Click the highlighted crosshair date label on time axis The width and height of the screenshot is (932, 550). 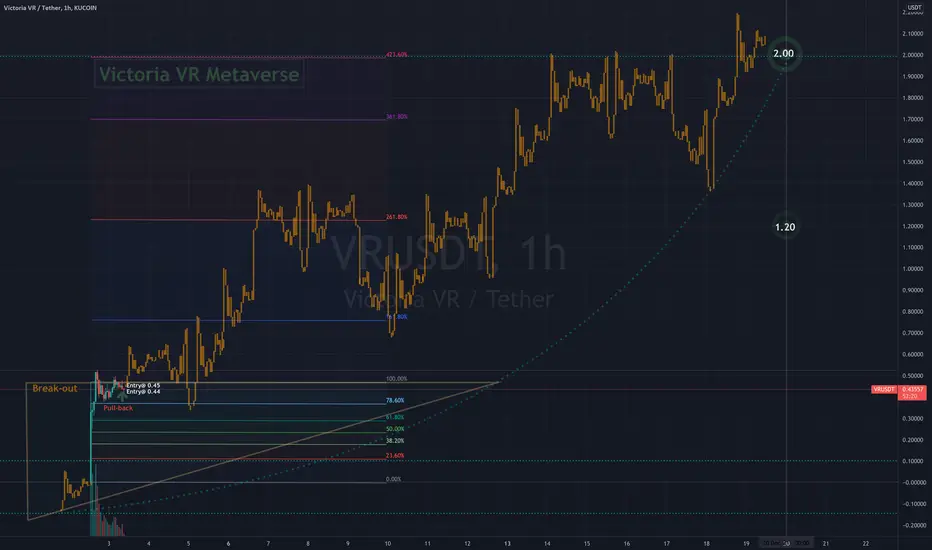786,543
